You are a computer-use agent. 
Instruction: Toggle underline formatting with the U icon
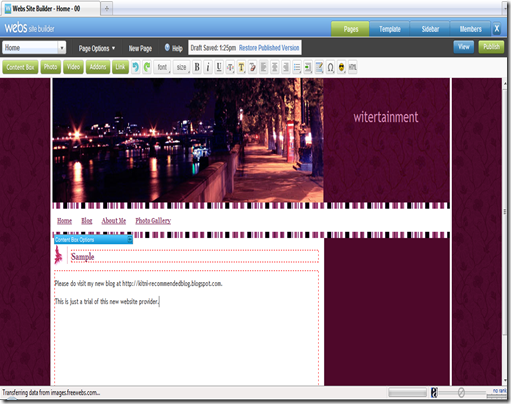tap(219, 67)
